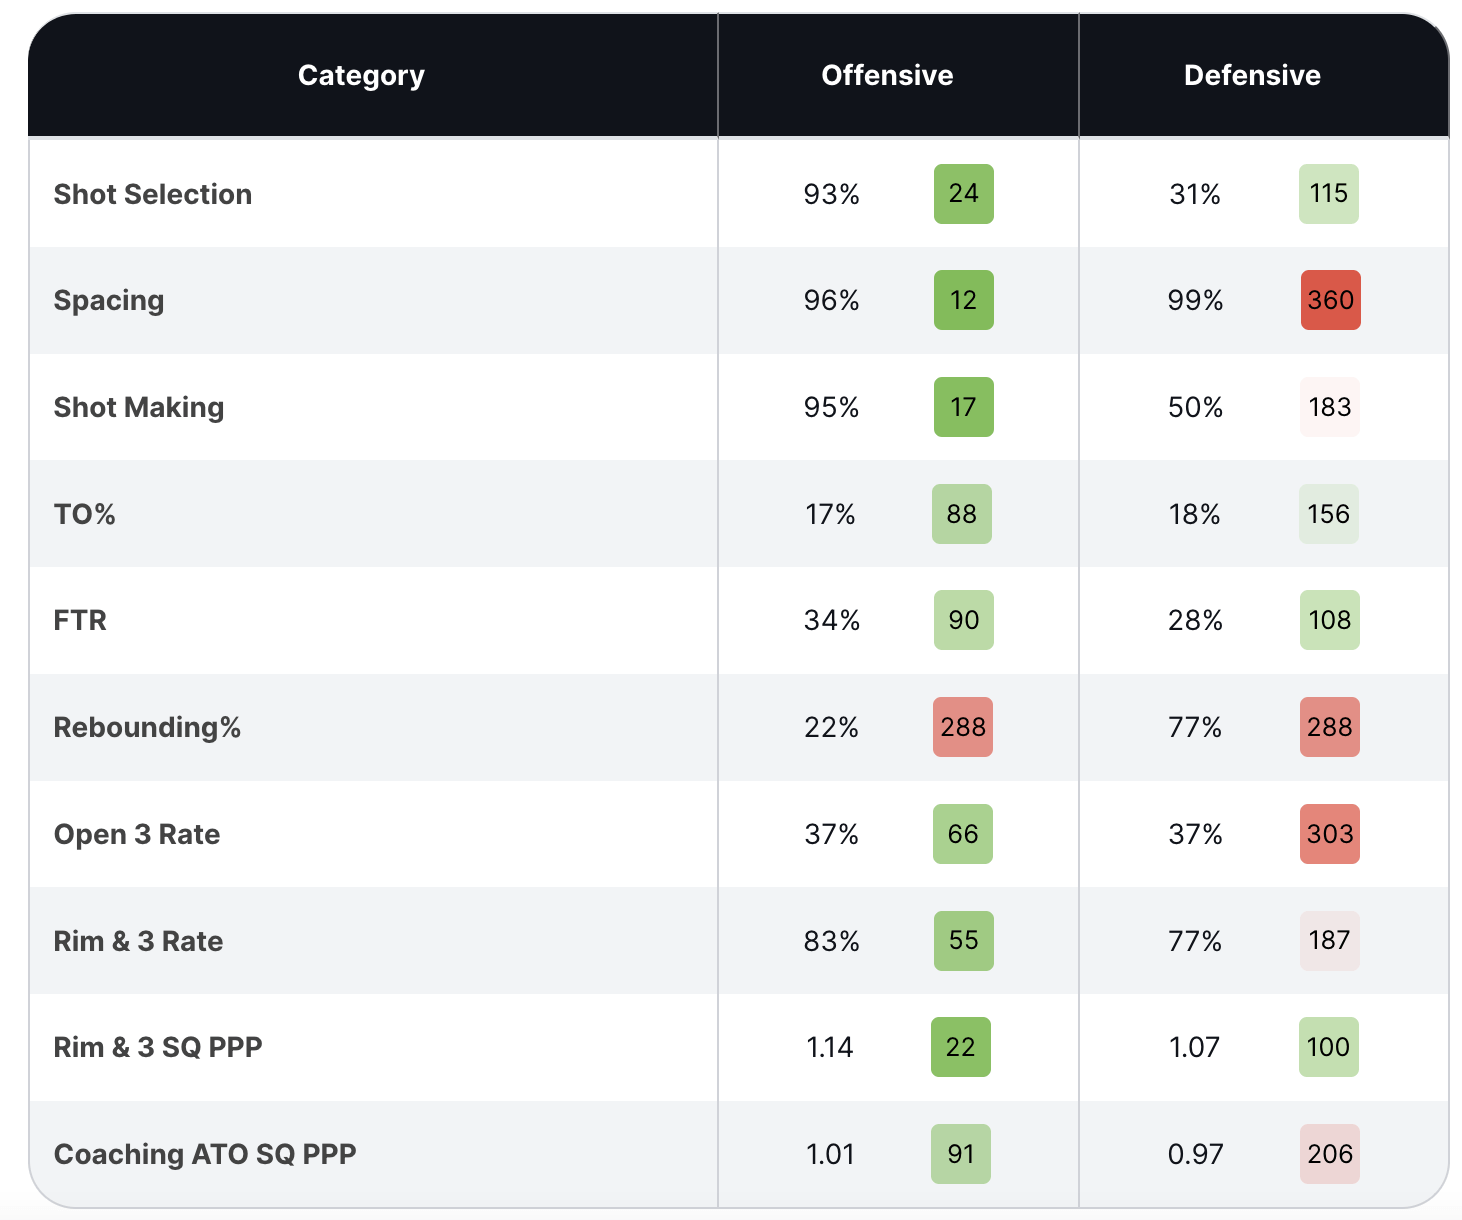The height and width of the screenshot is (1220, 1462).
Task: Select the FTR row label
Action: pos(80,620)
